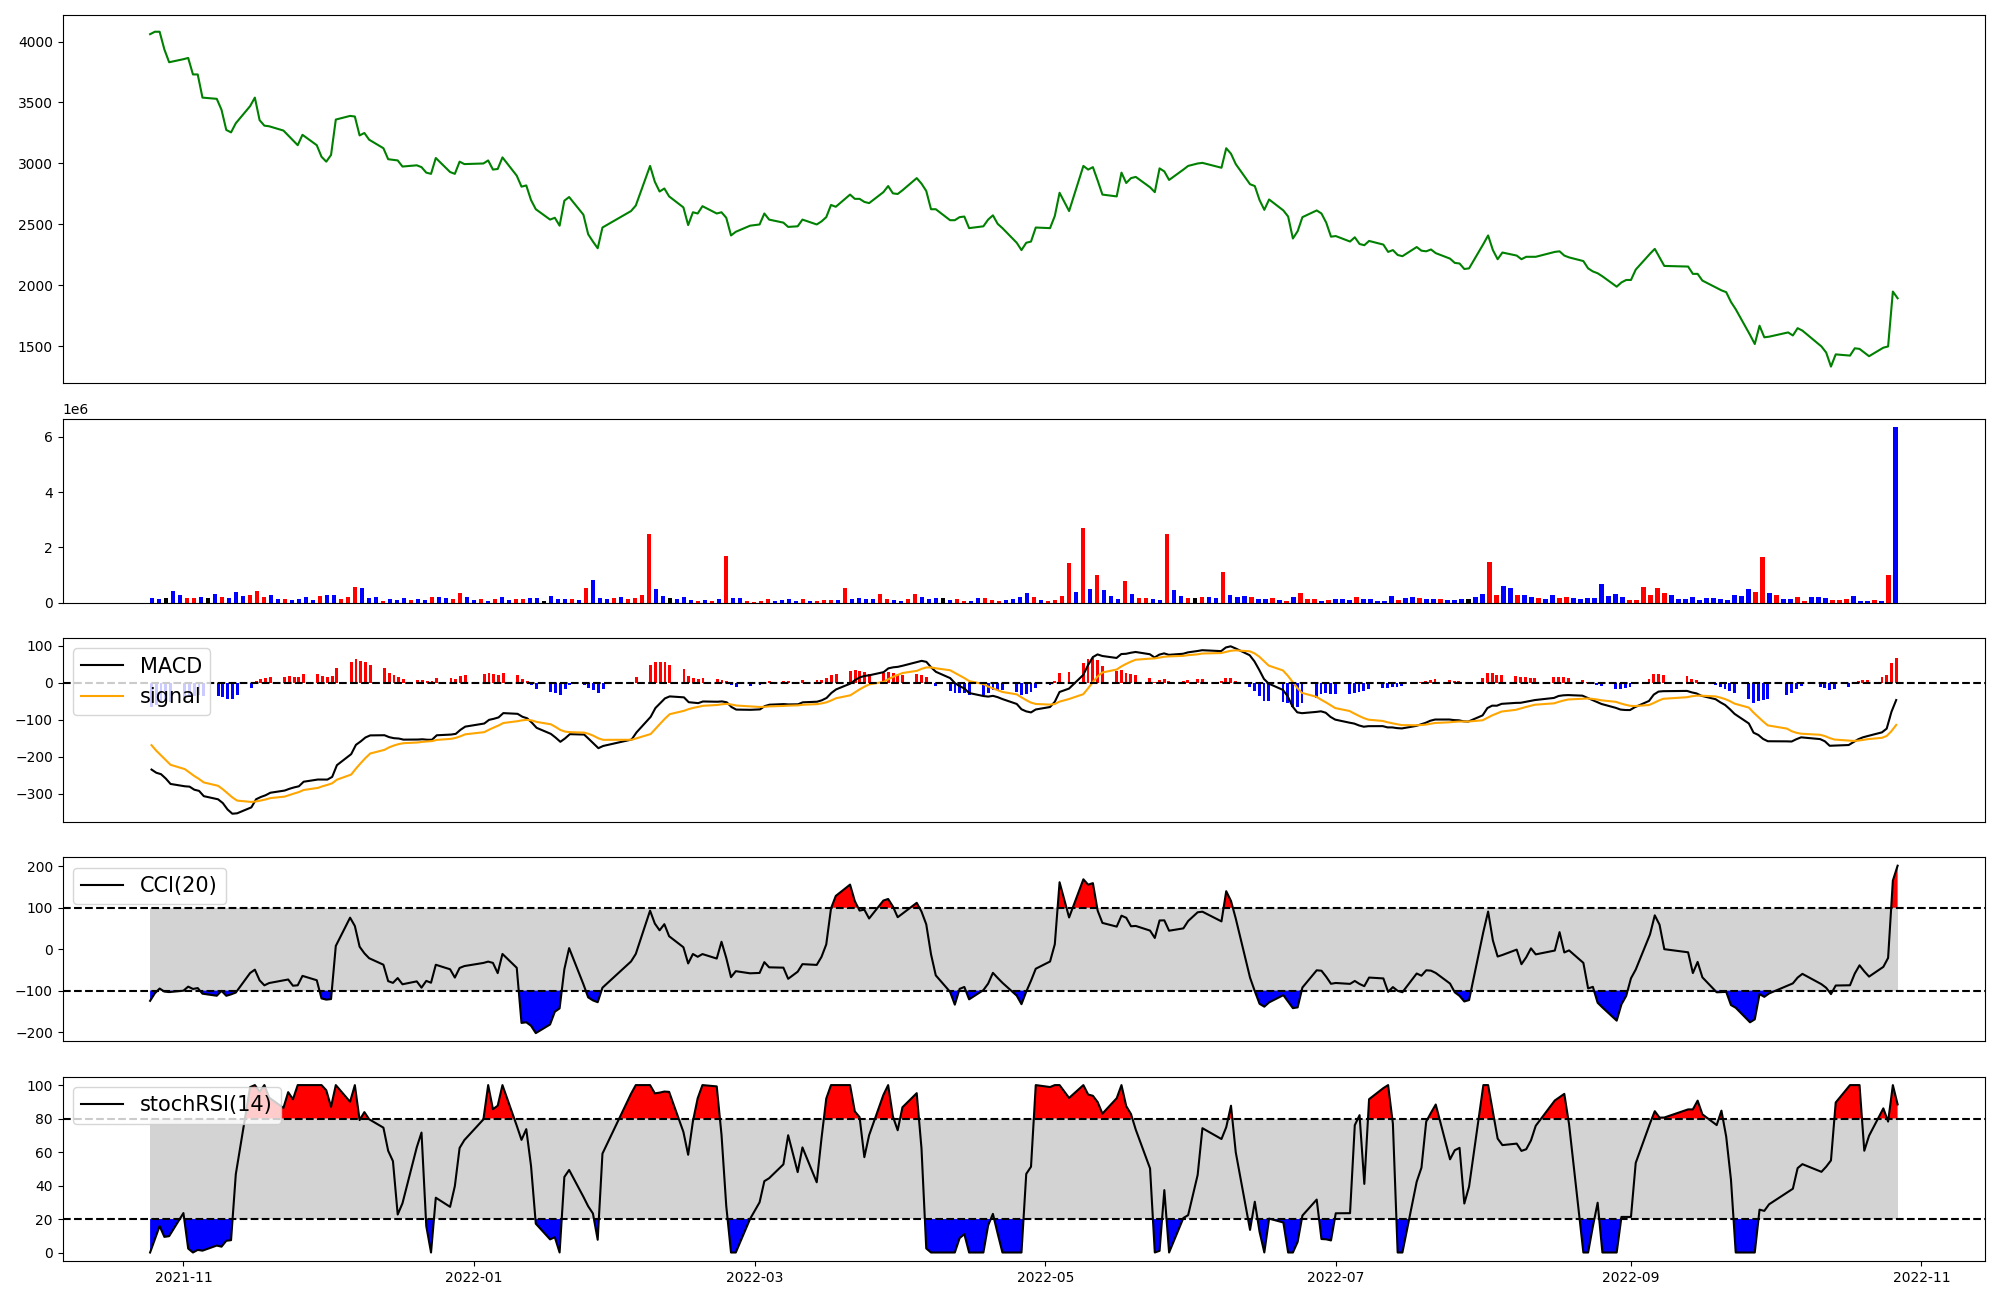Click the -300 MACD axis tick label
Viewport: 2000px width, 1300px height.
point(34,794)
